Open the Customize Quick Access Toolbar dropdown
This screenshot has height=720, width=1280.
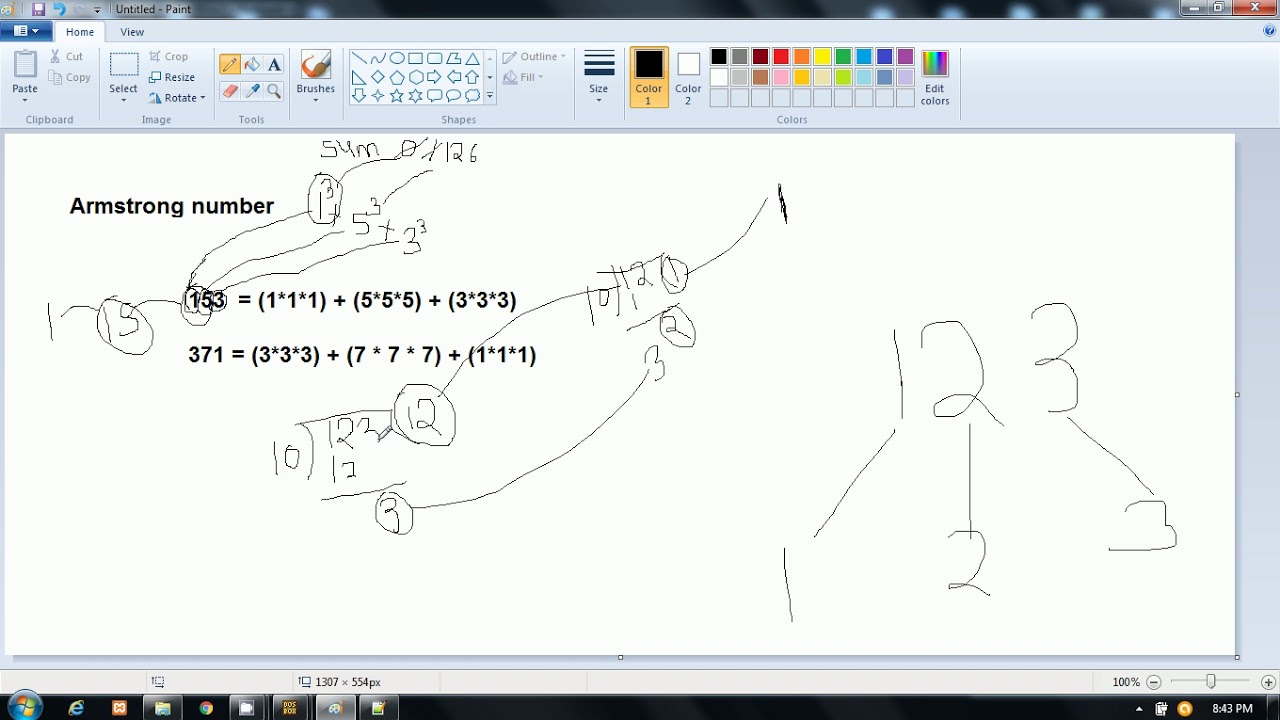pyautogui.click(x=97, y=10)
